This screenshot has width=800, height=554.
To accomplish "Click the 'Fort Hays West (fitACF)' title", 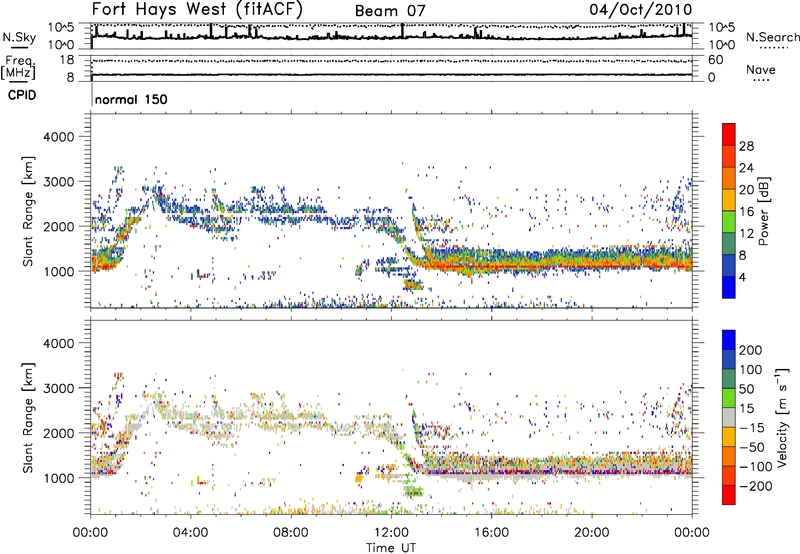I will click(x=197, y=10).
